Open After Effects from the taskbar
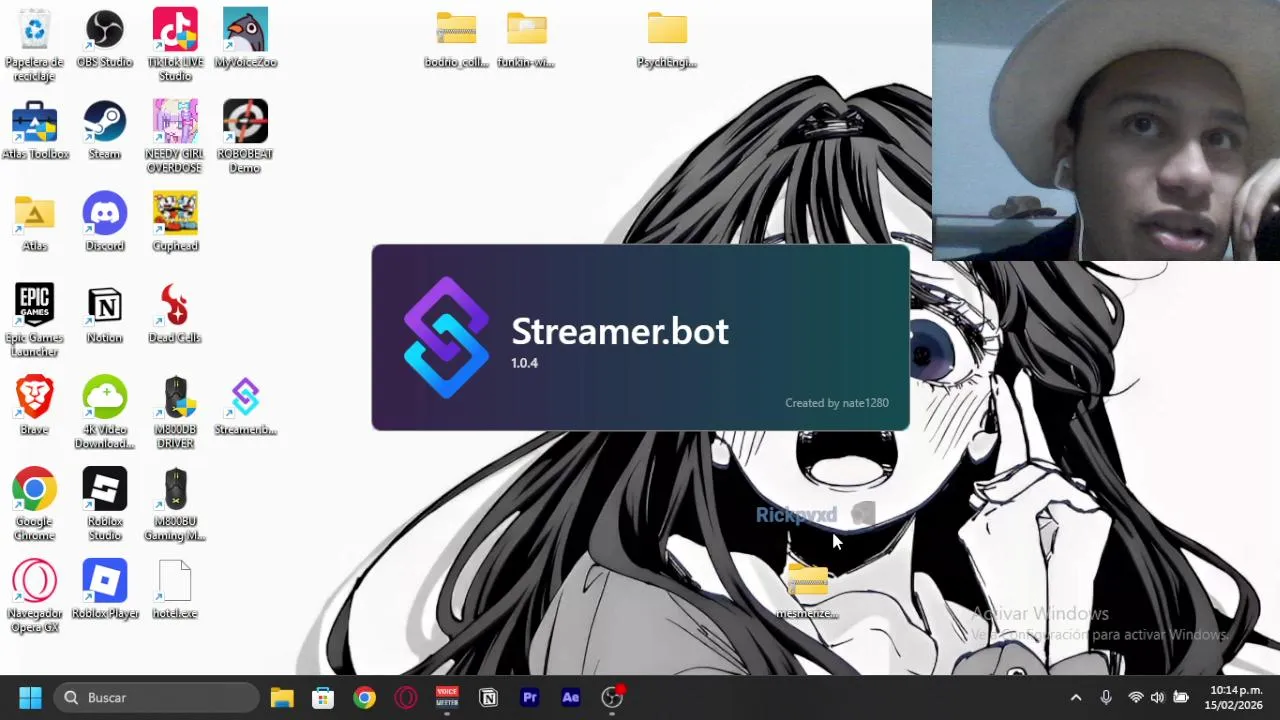Screen dimensions: 1280x720 [571, 697]
